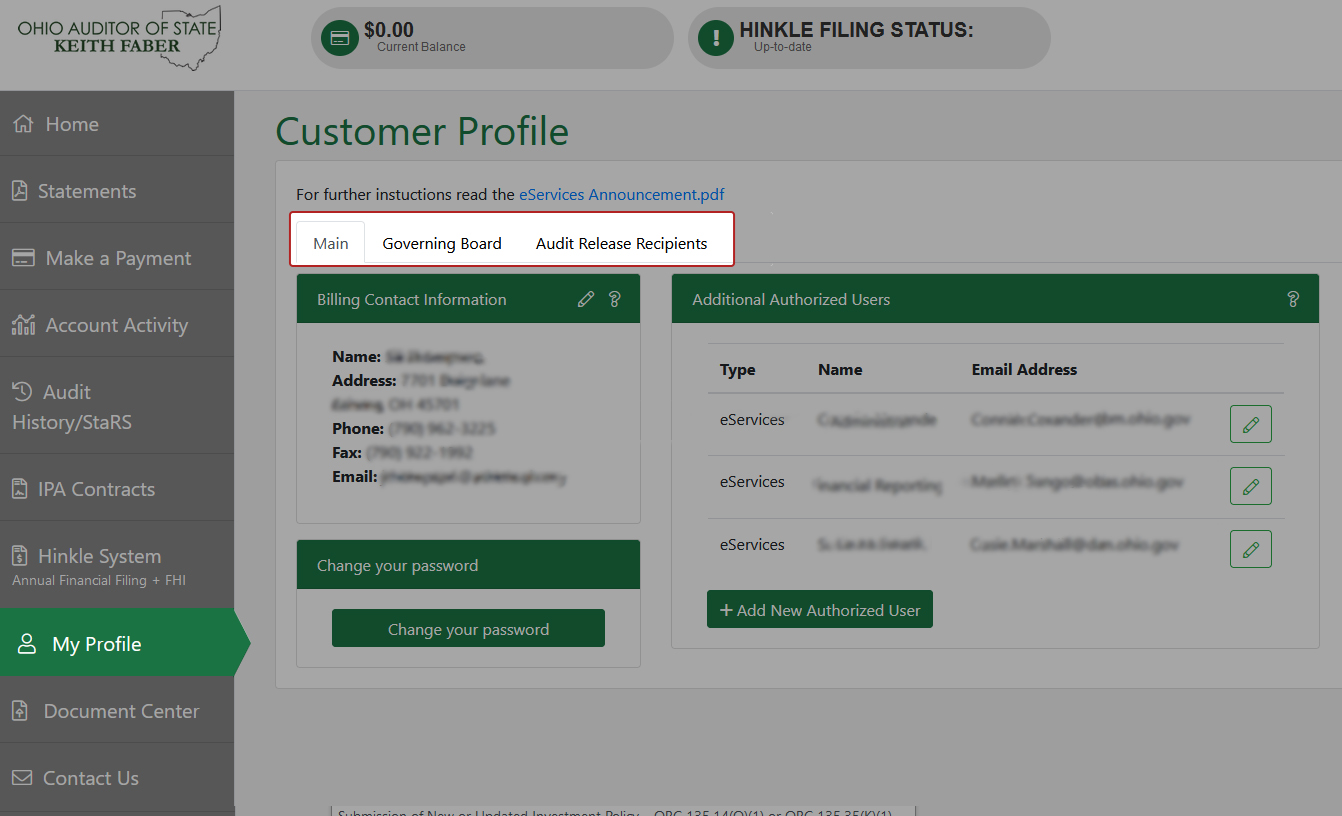The image size is (1342, 816).
Task: Open the Audit Release Recipients tab
Action: (621, 244)
